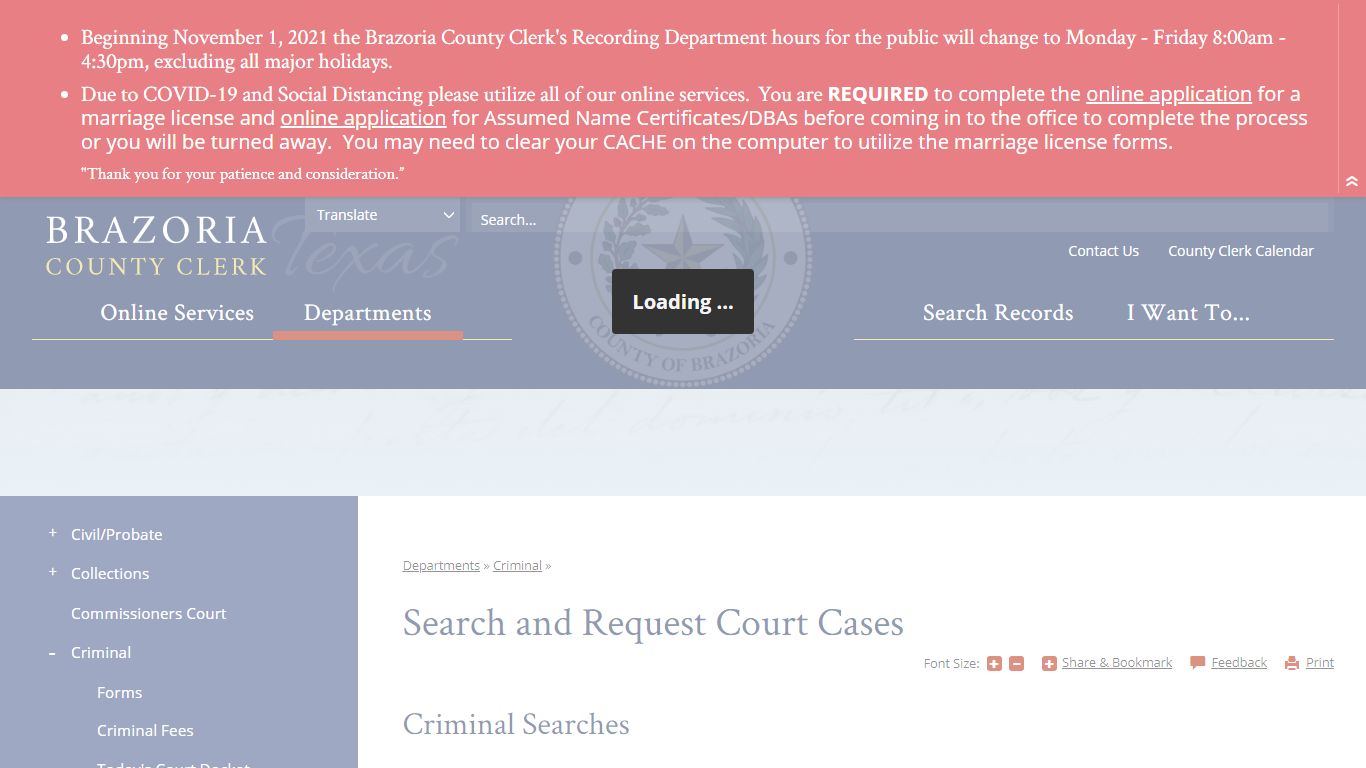The image size is (1366, 768).
Task: Click the Share & Bookmark plus icon
Action: click(1049, 664)
